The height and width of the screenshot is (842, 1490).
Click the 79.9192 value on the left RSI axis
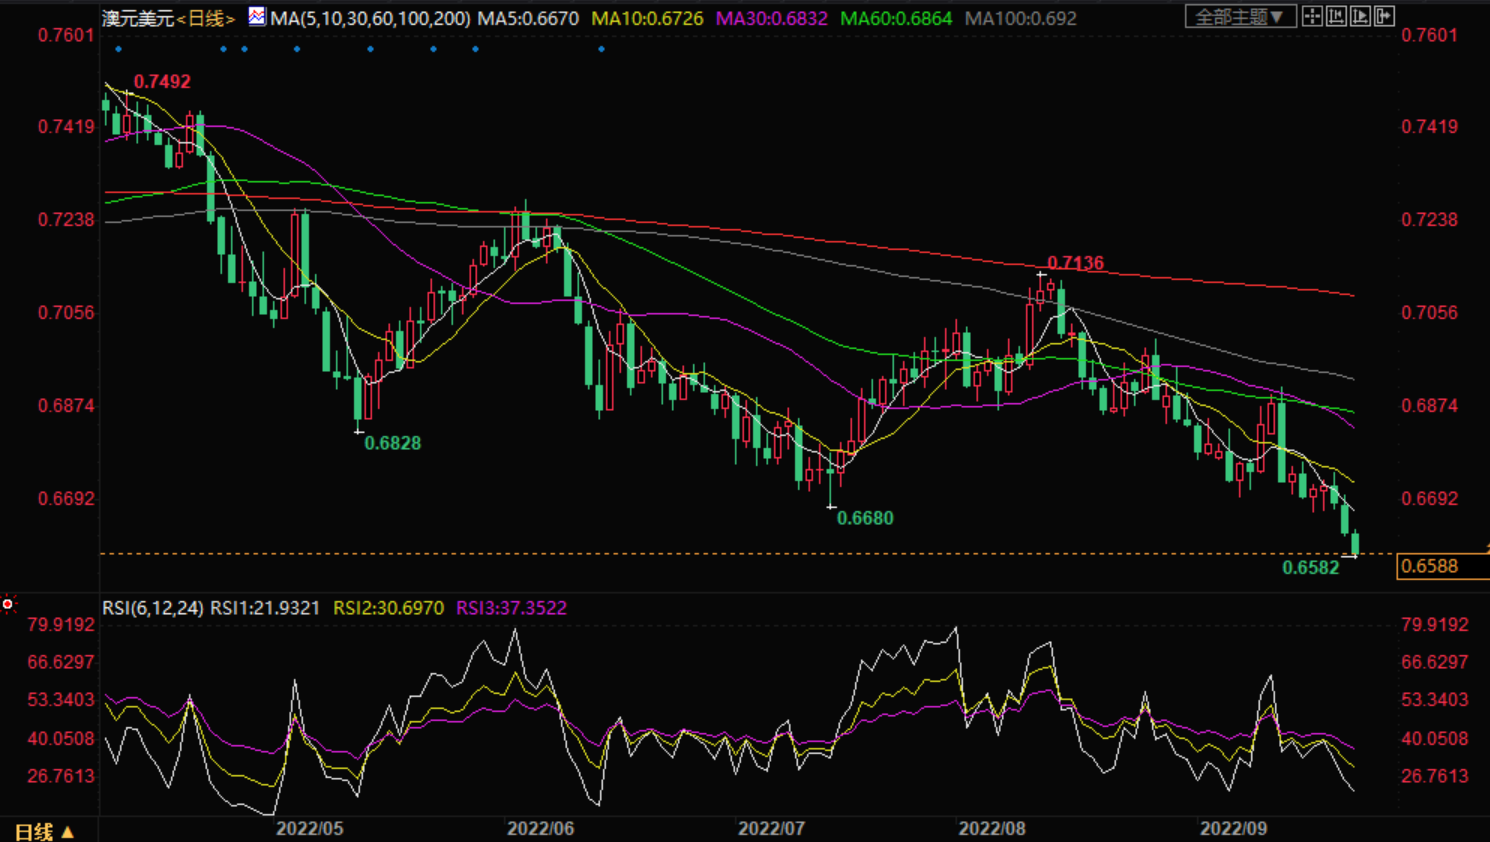(61, 625)
